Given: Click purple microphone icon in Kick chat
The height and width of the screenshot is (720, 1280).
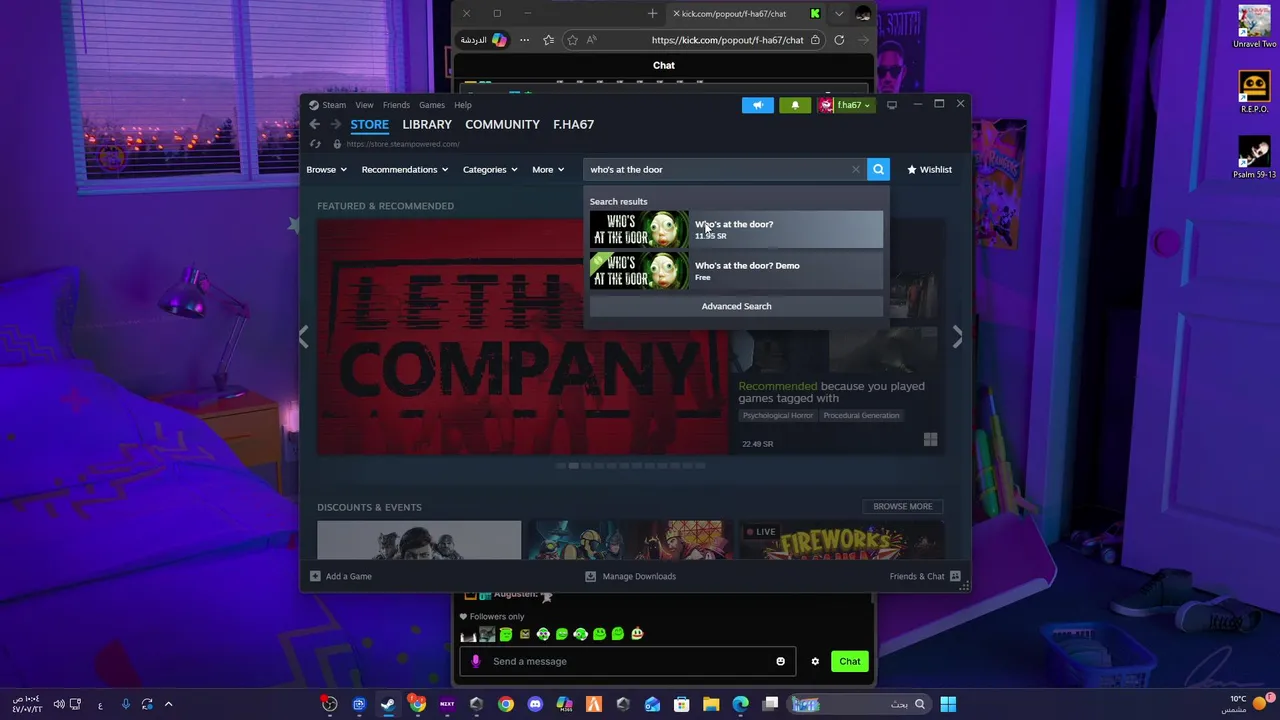Looking at the screenshot, I should tap(476, 661).
